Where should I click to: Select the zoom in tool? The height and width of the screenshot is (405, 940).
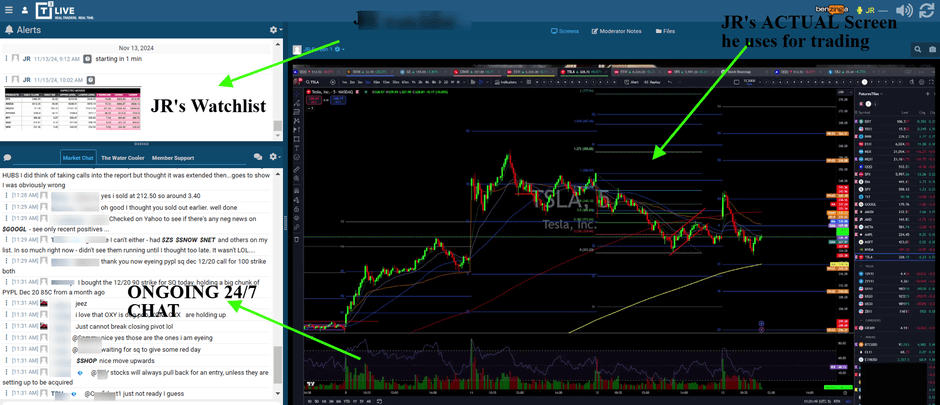pos(297,179)
